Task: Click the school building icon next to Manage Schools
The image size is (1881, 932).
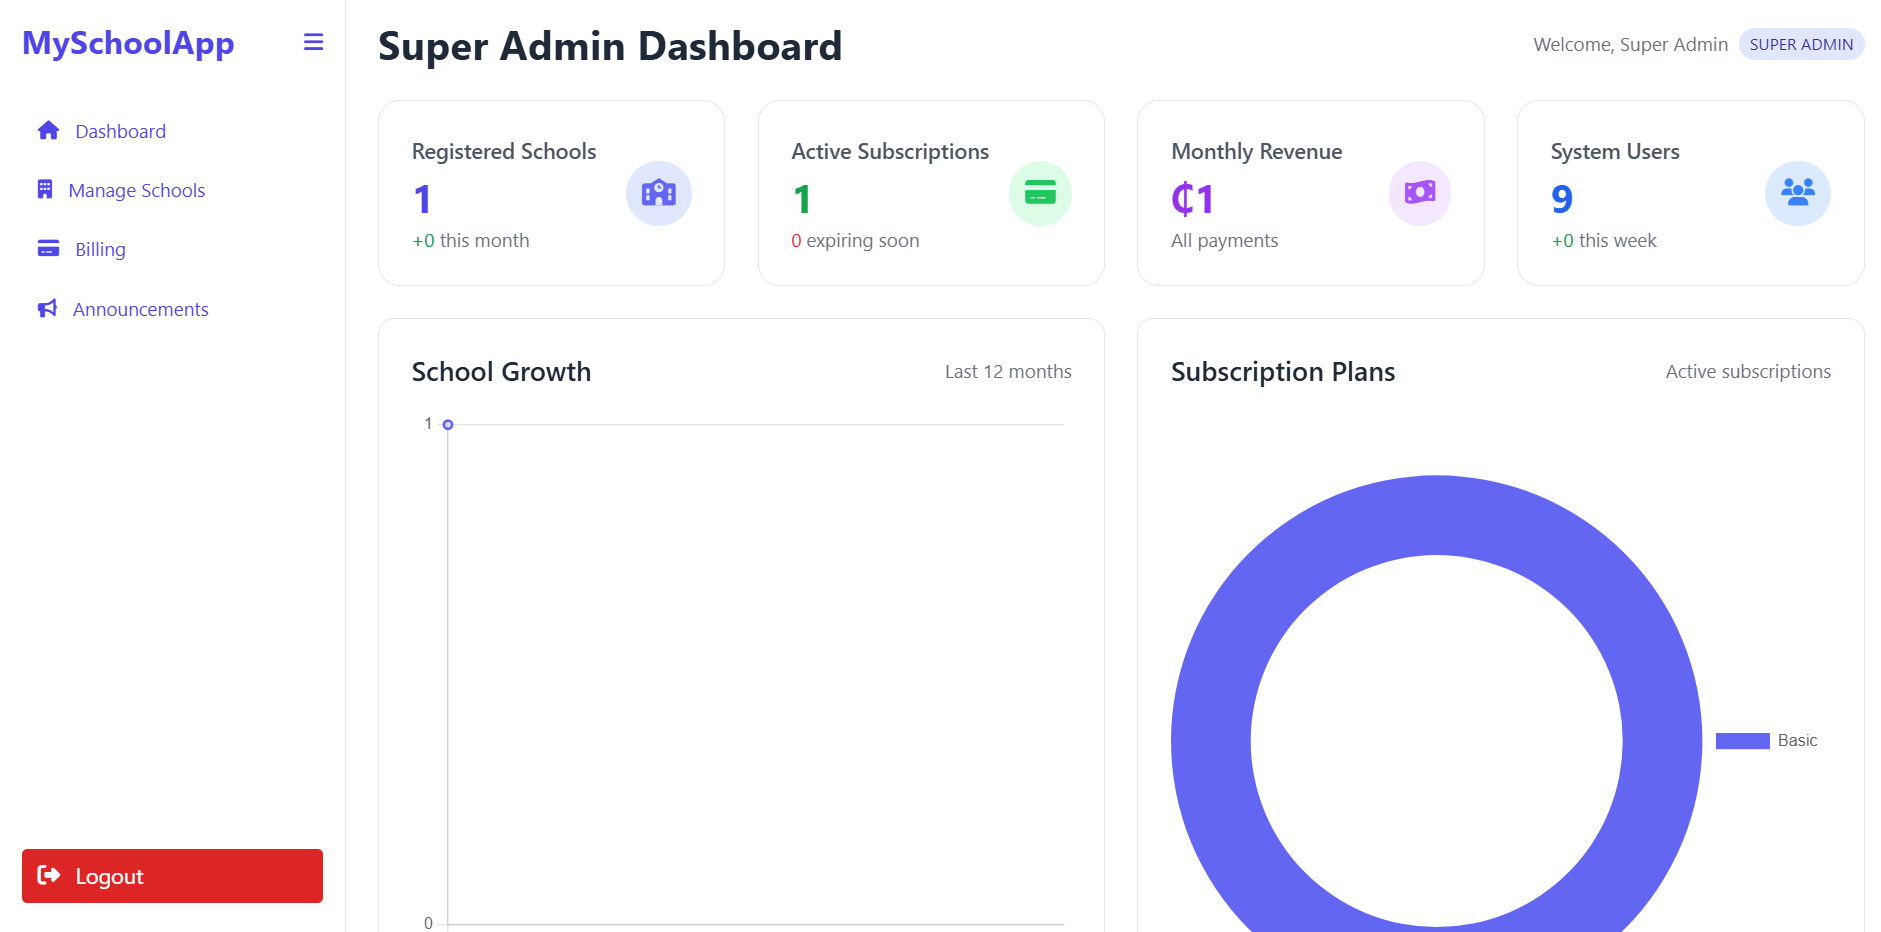Action: [47, 190]
